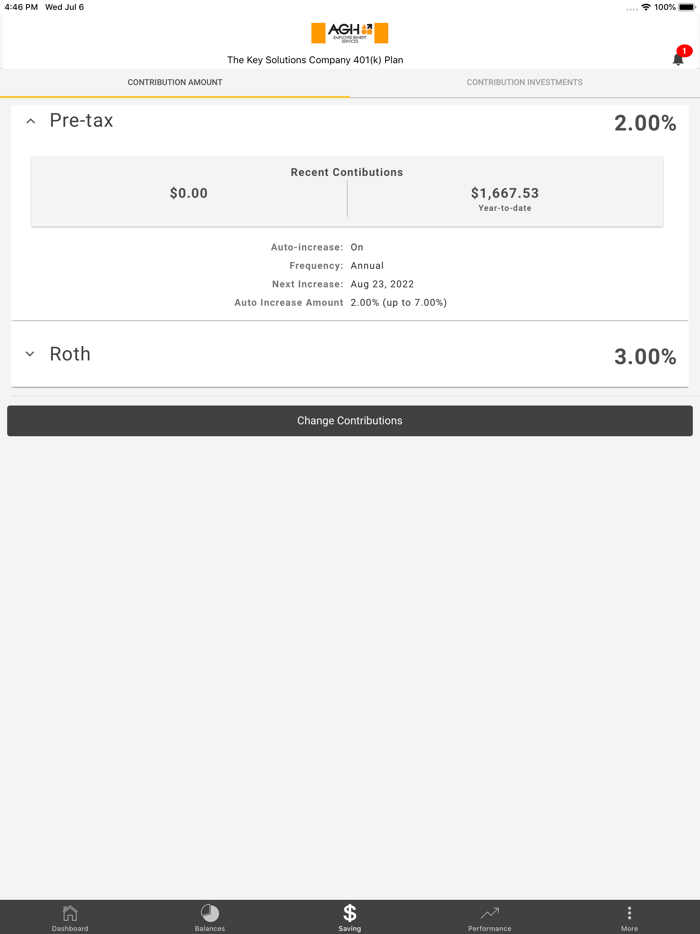Screen dimensions: 700x934
Task: Switch to the Contribution Investments tab
Action: tap(524, 82)
